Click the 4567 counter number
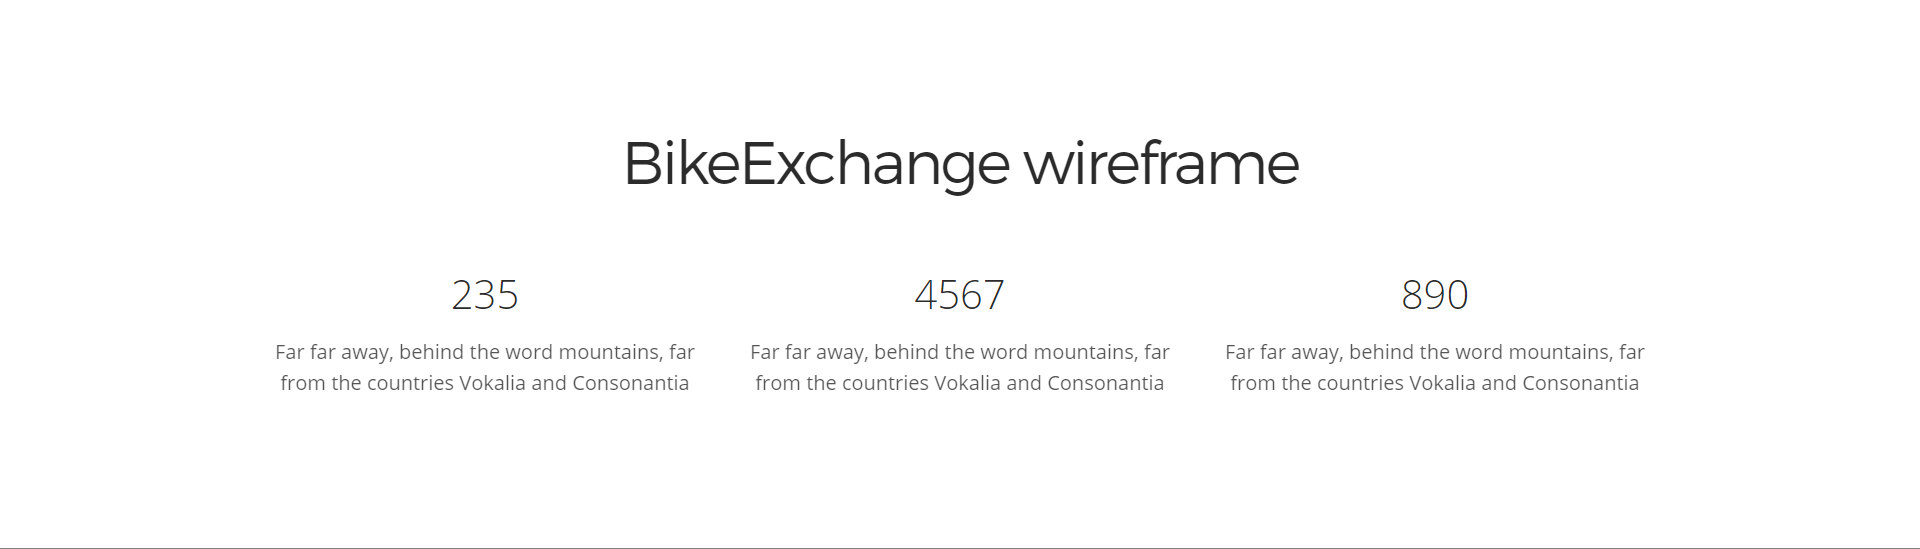1920x549 pixels. point(960,295)
